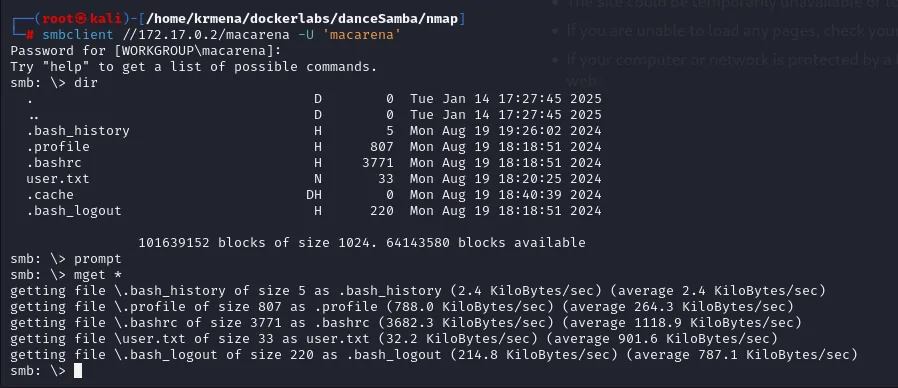The width and height of the screenshot is (898, 388).
Task: Select .profile in the directory listing
Action: tap(58, 147)
